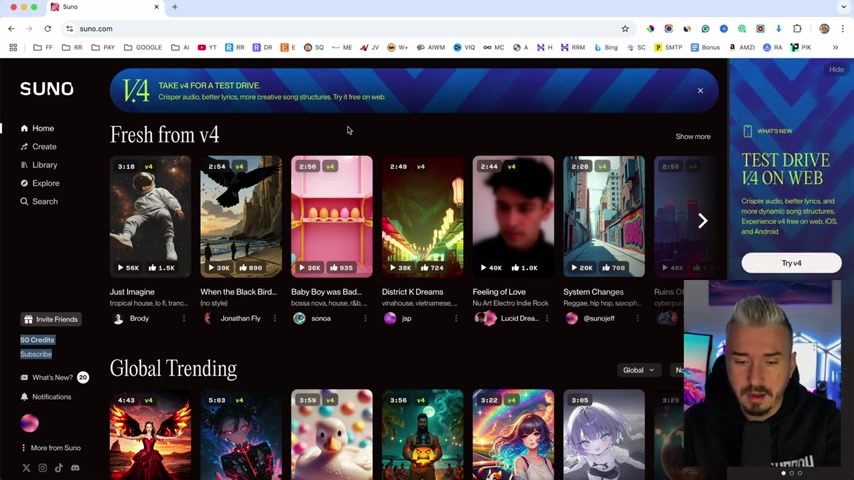This screenshot has height=480, width=854.
Task: Click the 50 Credits link
Action: pyautogui.click(x=38, y=340)
